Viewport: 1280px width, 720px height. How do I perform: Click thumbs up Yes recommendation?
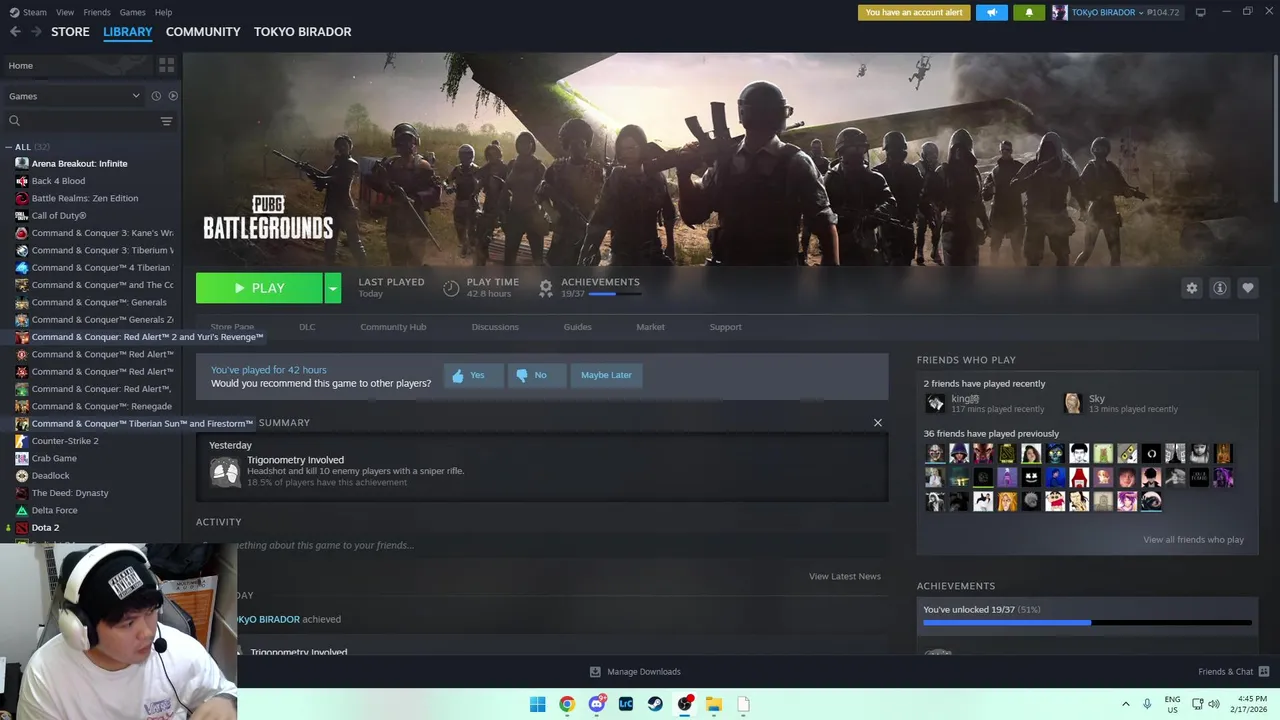tap(473, 375)
